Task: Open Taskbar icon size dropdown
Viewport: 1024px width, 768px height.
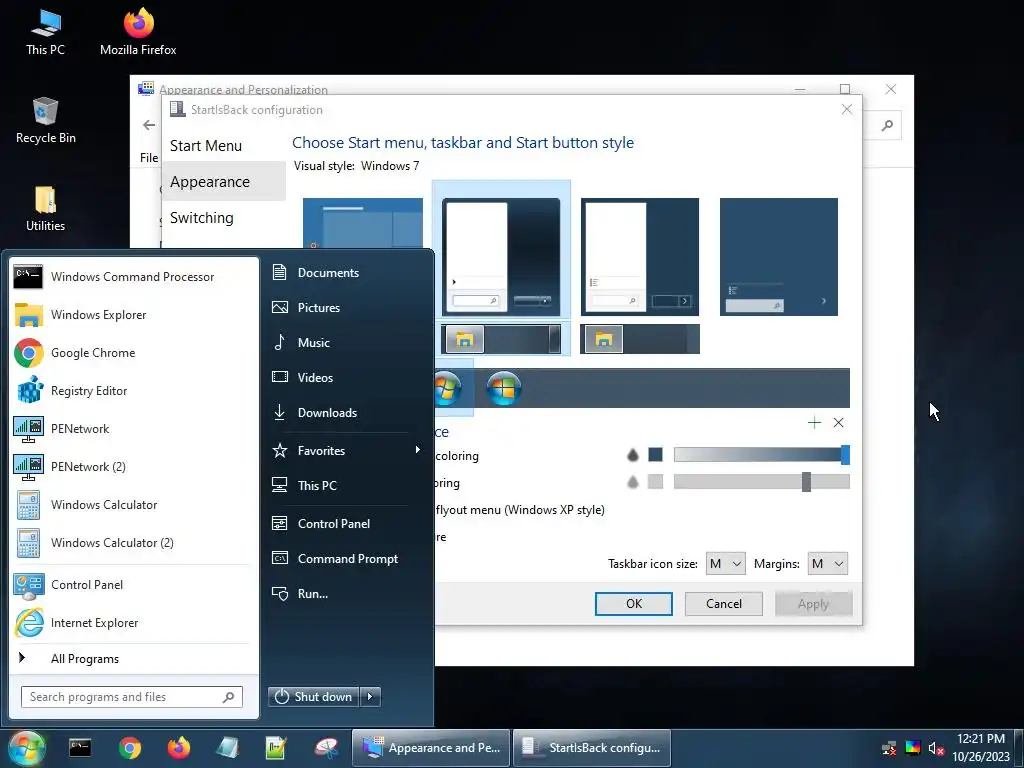Action: click(x=726, y=564)
